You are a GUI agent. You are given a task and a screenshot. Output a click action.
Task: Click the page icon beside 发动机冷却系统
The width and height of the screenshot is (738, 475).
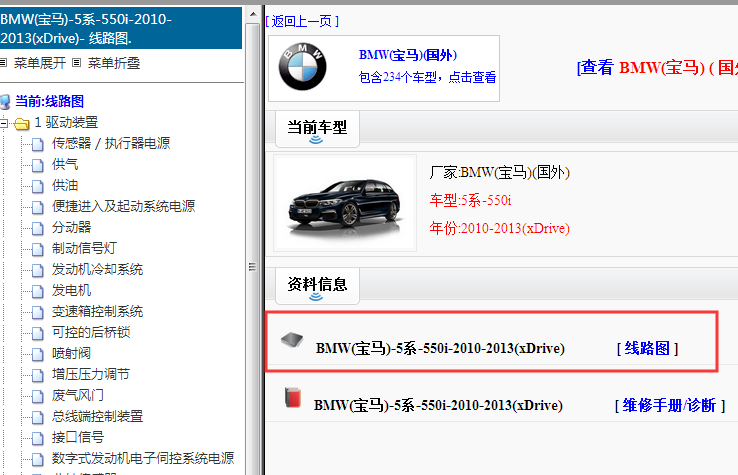point(38,270)
